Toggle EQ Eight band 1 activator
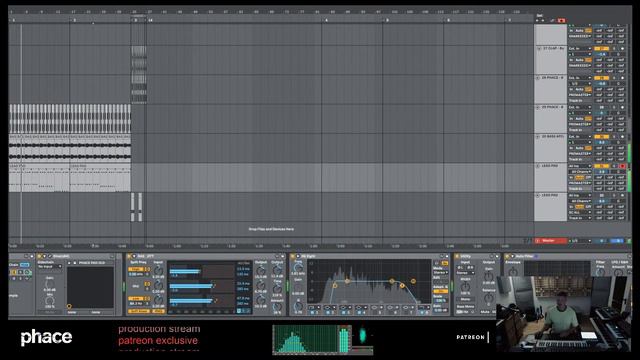Screen dimensions: 640x360 pos(312,313)
